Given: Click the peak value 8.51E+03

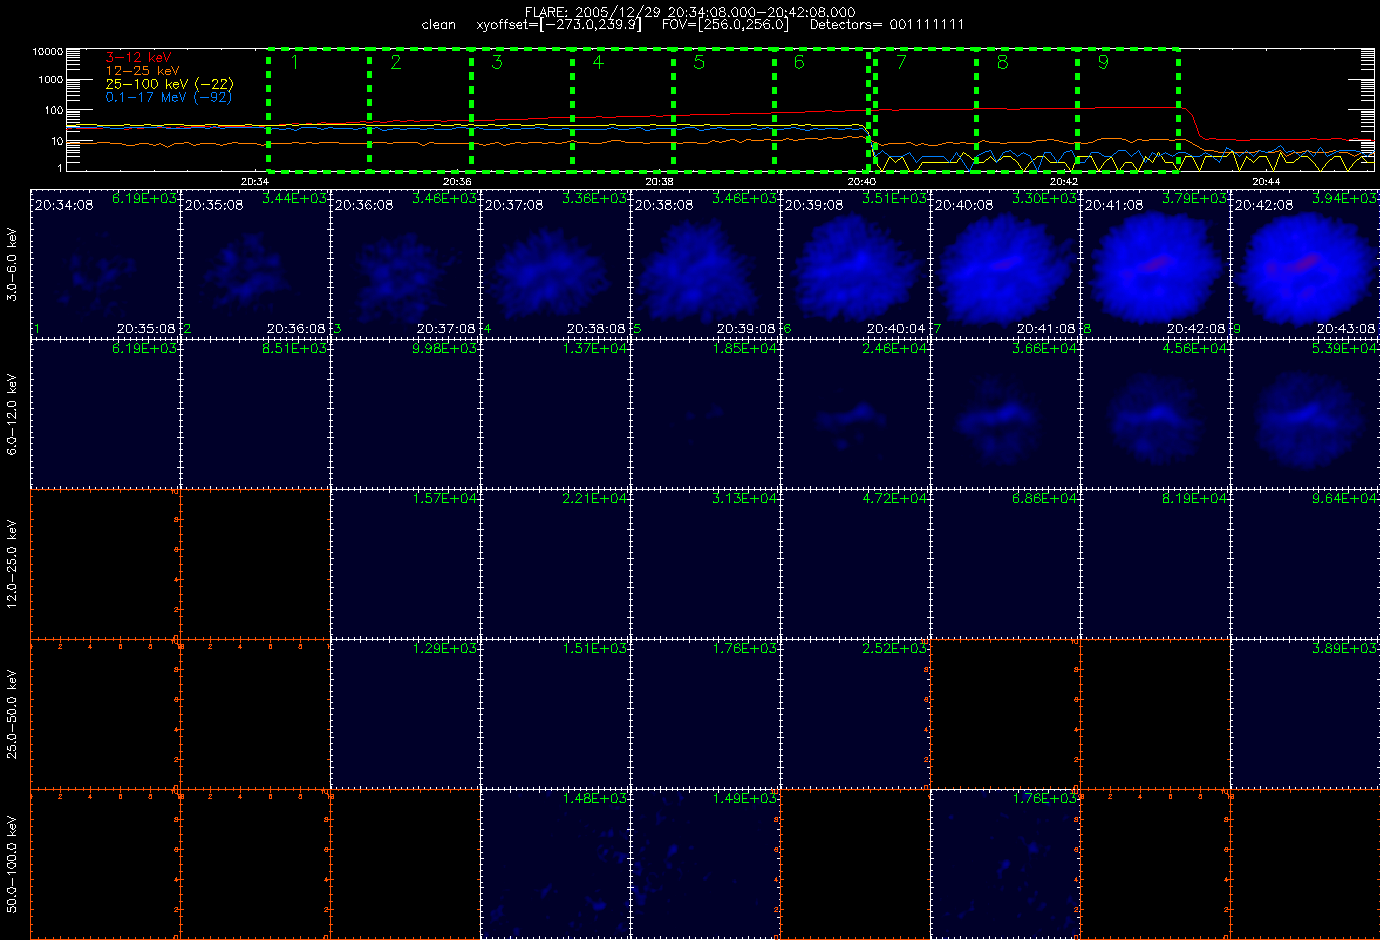Looking at the screenshot, I should coord(294,349).
